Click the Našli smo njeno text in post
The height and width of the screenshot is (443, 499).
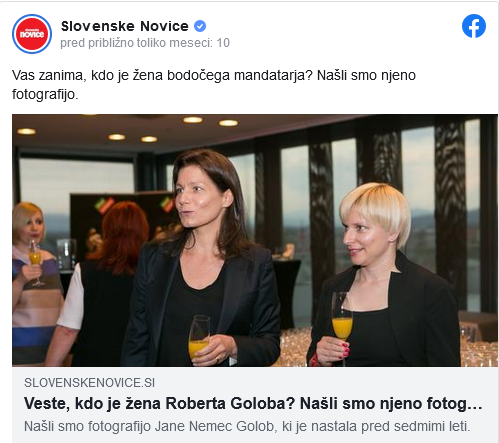(366, 75)
